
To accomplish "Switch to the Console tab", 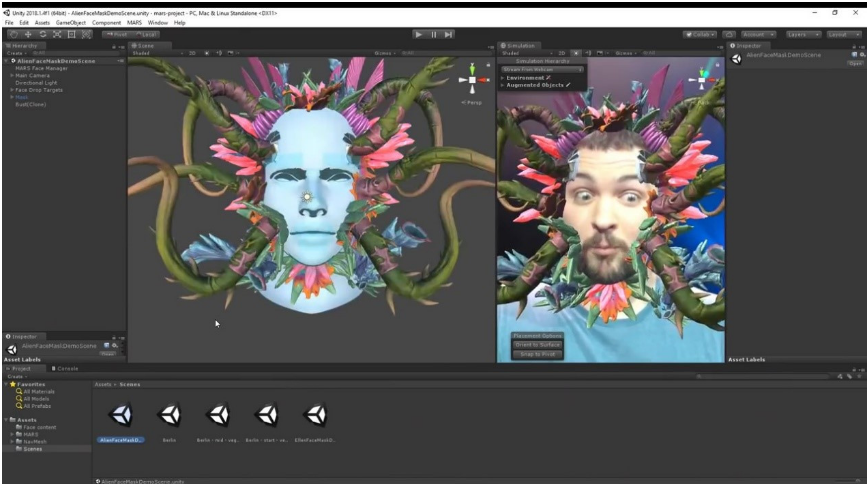I will 66,368.
